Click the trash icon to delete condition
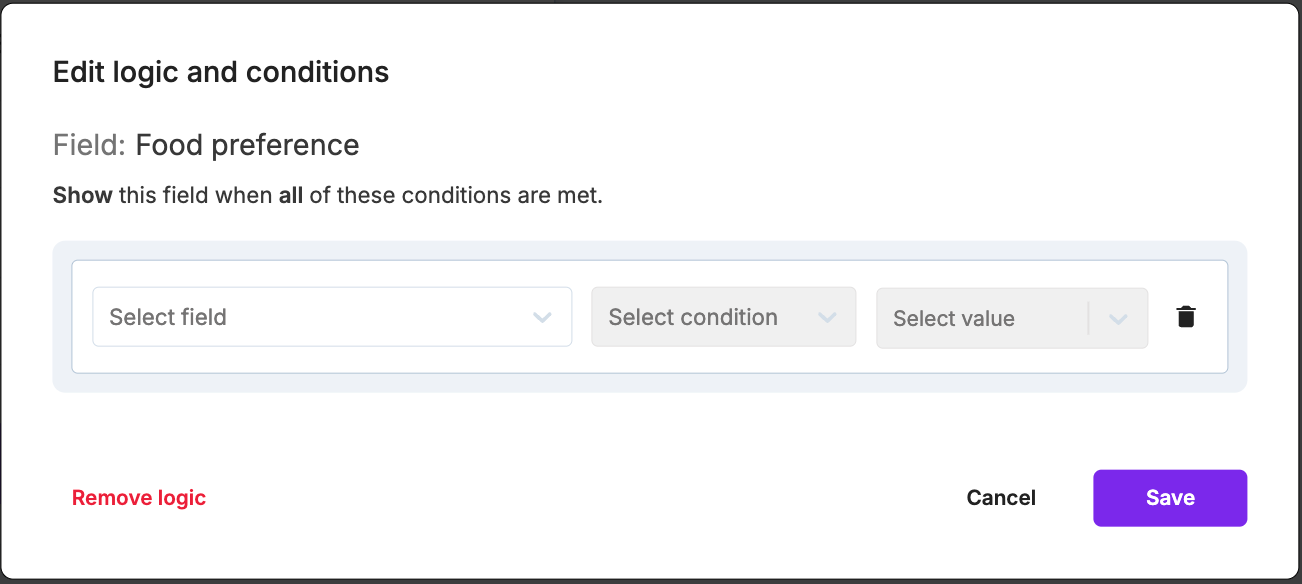Viewport: 1302px width, 584px height. tap(1186, 317)
